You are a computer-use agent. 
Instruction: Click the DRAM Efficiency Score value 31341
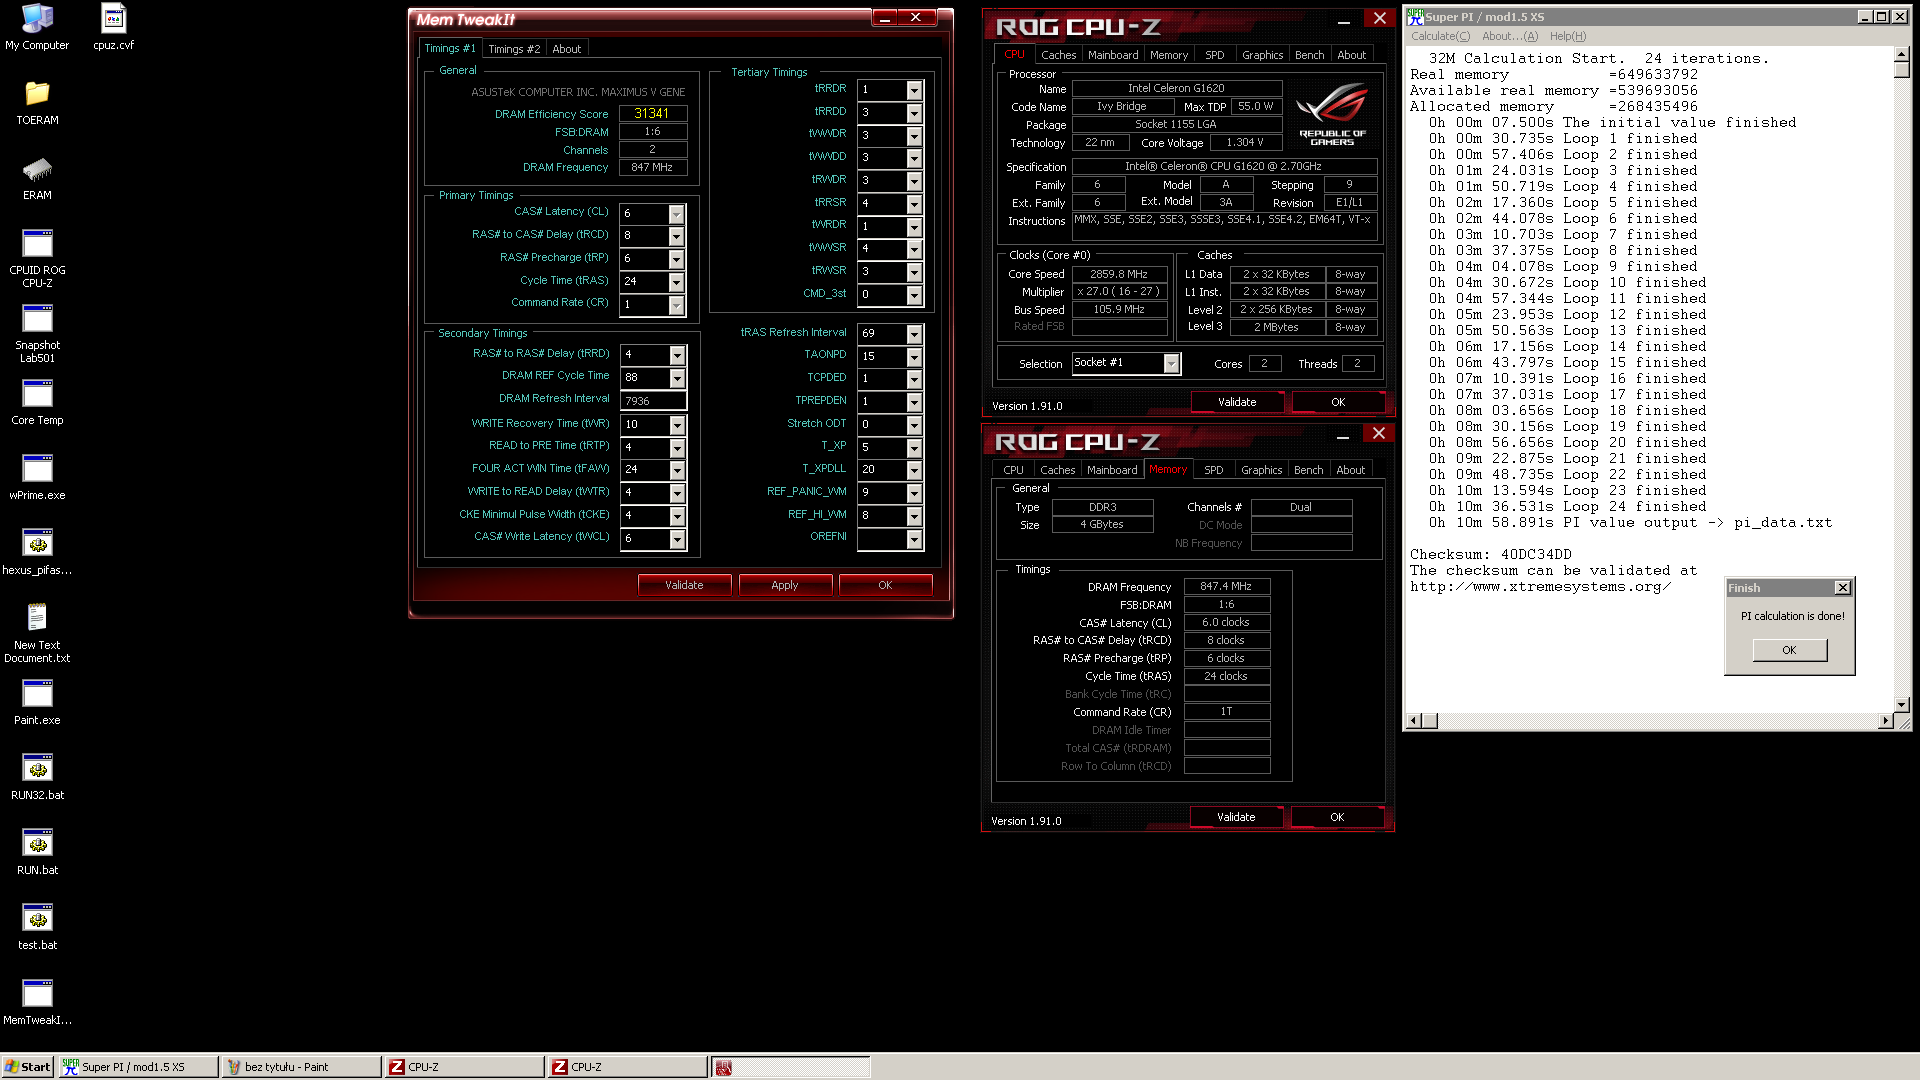pos(652,114)
